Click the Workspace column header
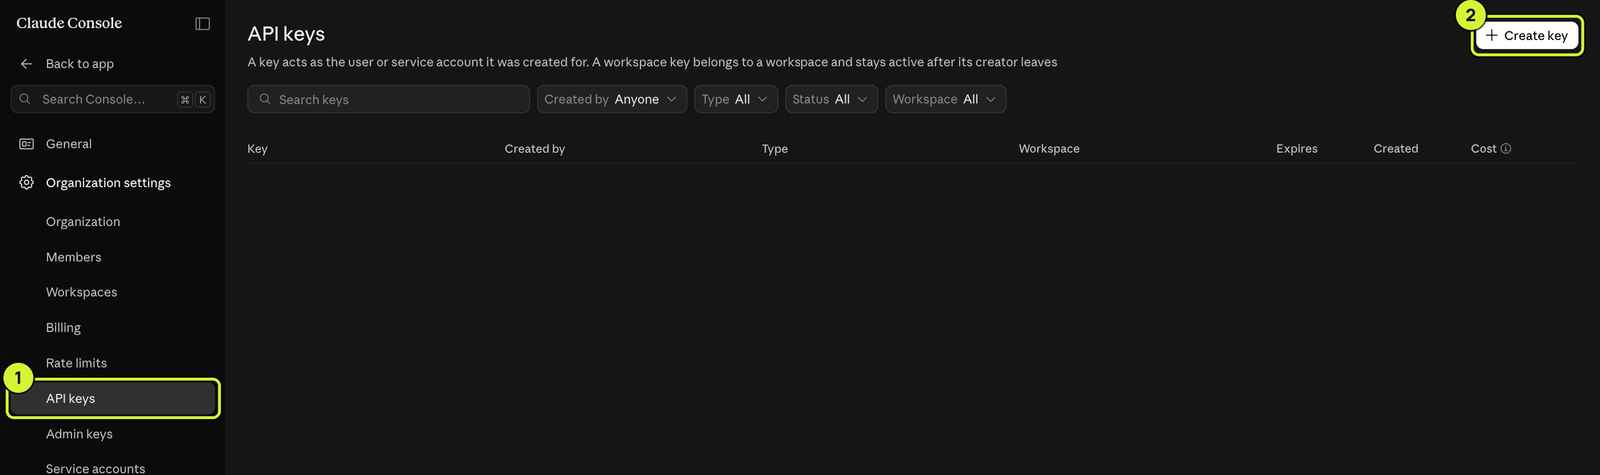This screenshot has width=1600, height=475. tap(1049, 149)
